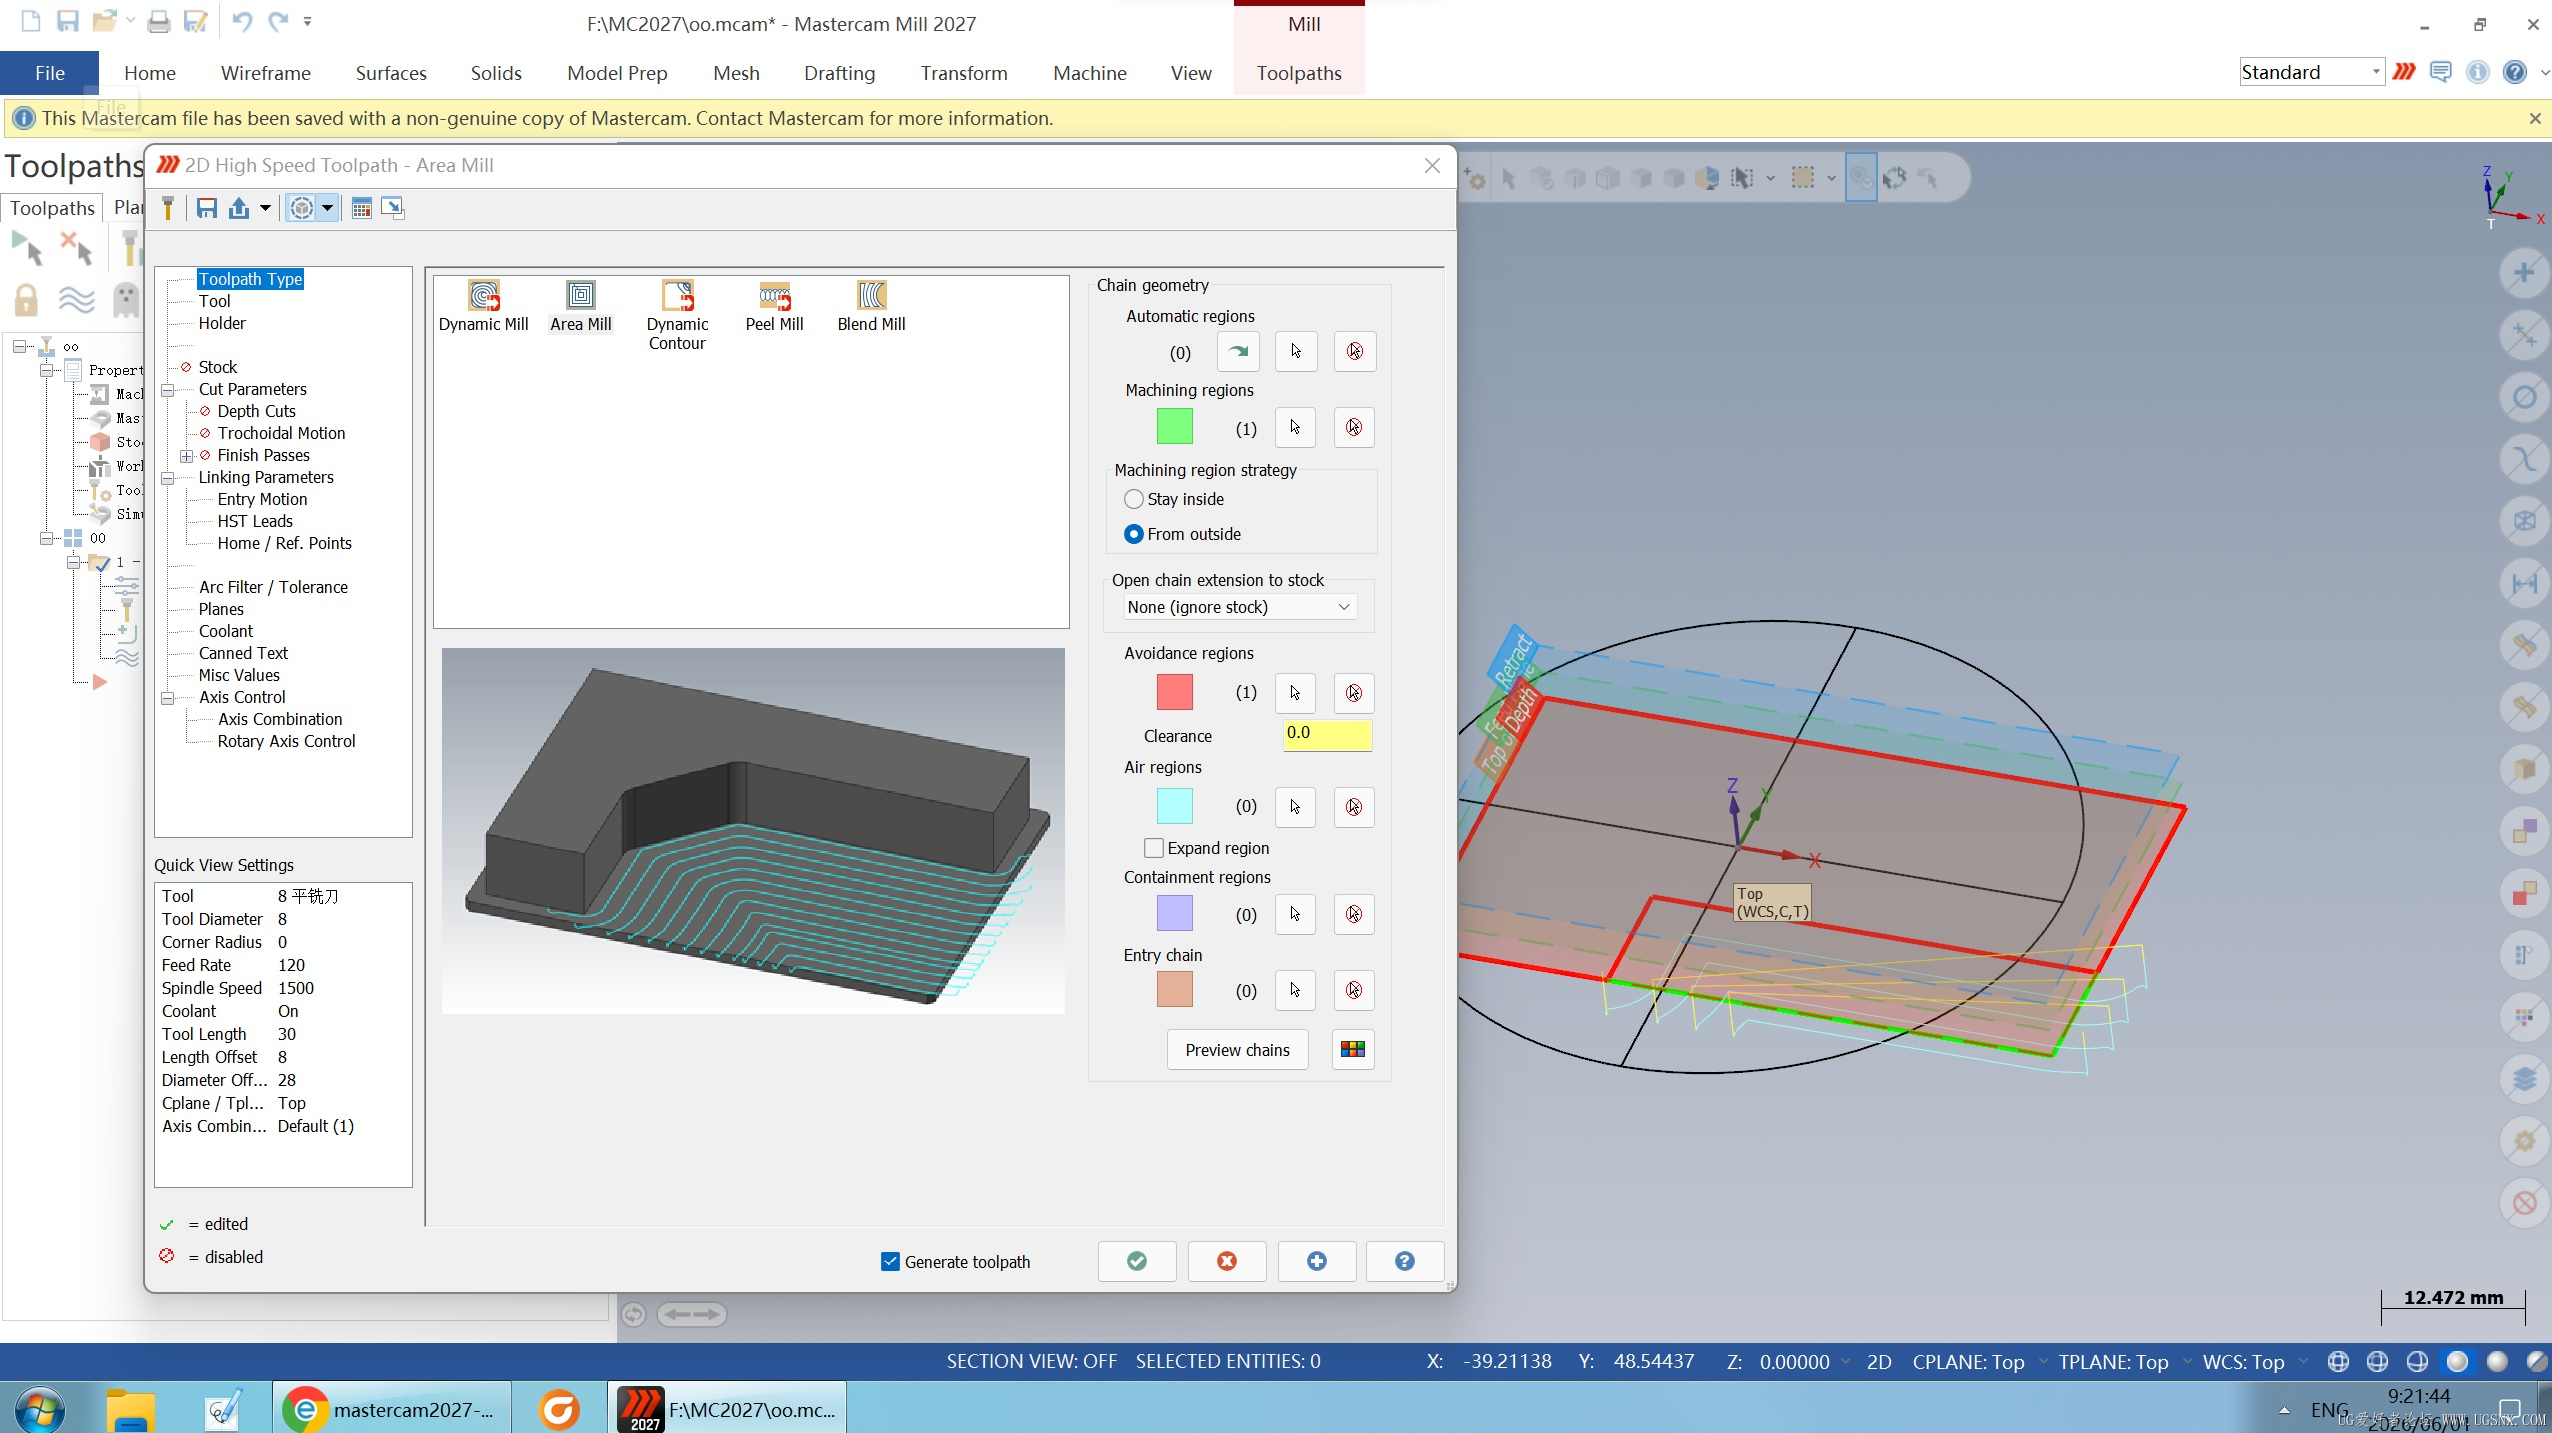This screenshot has height=1433, width=2552.
Task: Clear air regions selection icon
Action: (1354, 807)
